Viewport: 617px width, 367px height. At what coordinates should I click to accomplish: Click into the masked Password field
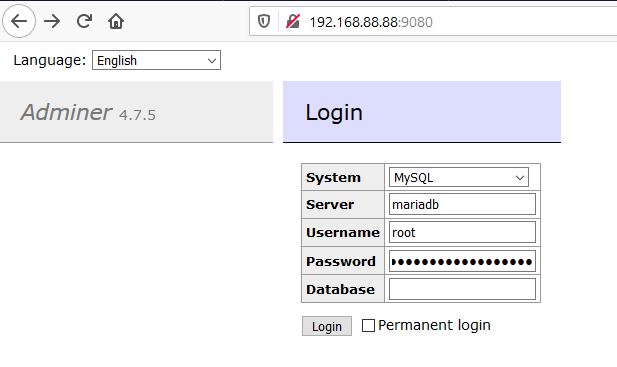point(462,261)
